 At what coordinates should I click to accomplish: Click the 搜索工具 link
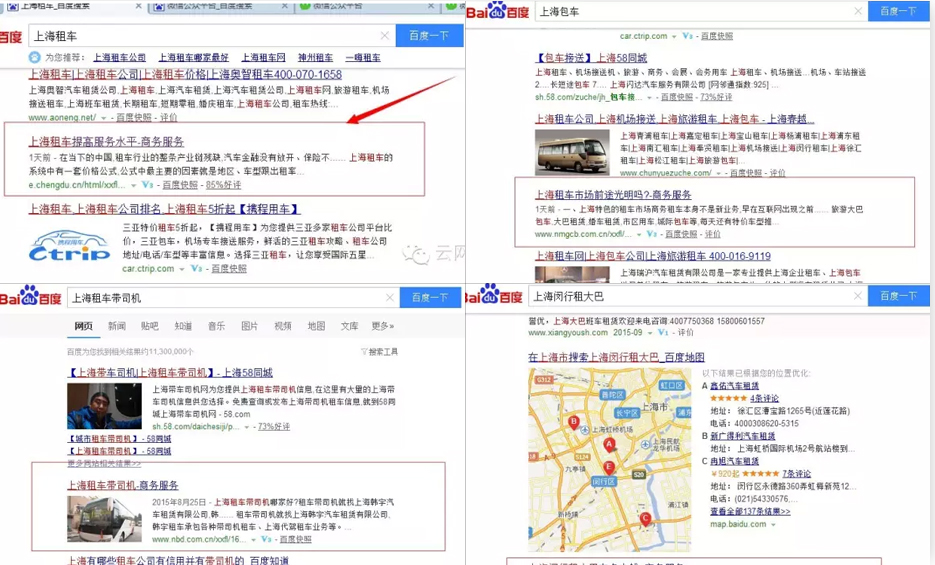tap(383, 352)
